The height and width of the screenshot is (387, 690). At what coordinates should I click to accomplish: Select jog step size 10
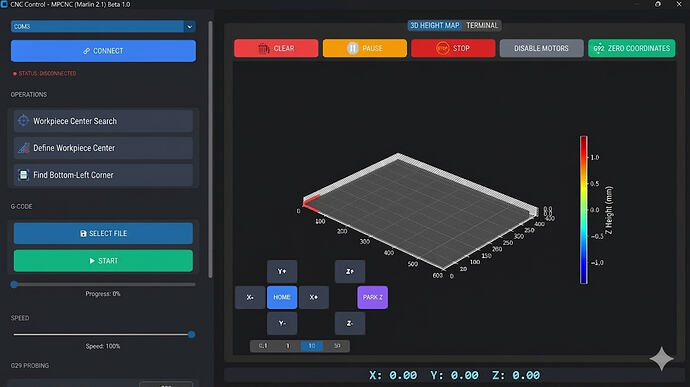point(312,346)
